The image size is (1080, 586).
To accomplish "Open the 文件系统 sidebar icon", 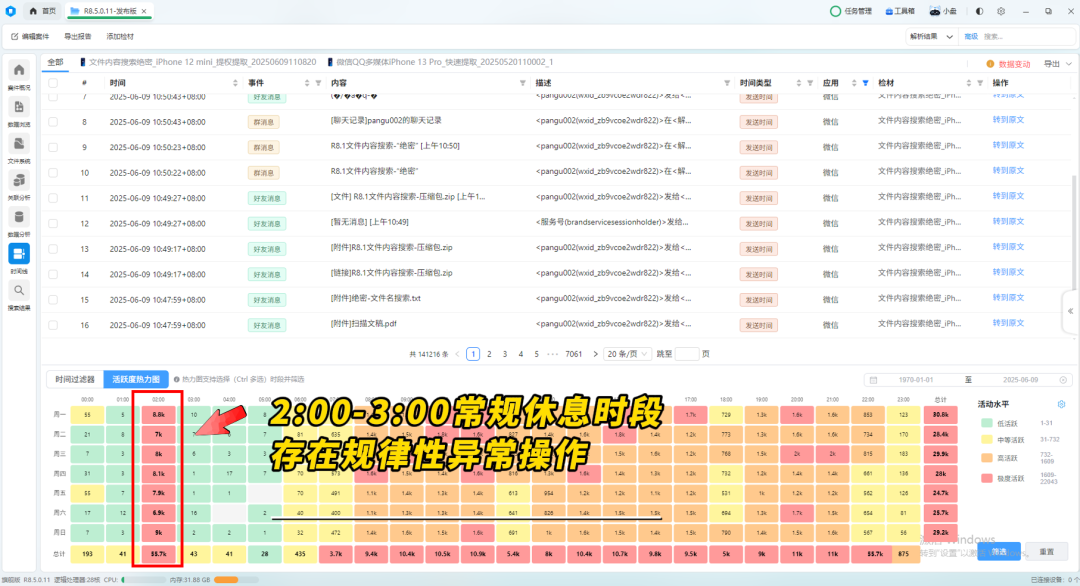I will pyautogui.click(x=19, y=144).
